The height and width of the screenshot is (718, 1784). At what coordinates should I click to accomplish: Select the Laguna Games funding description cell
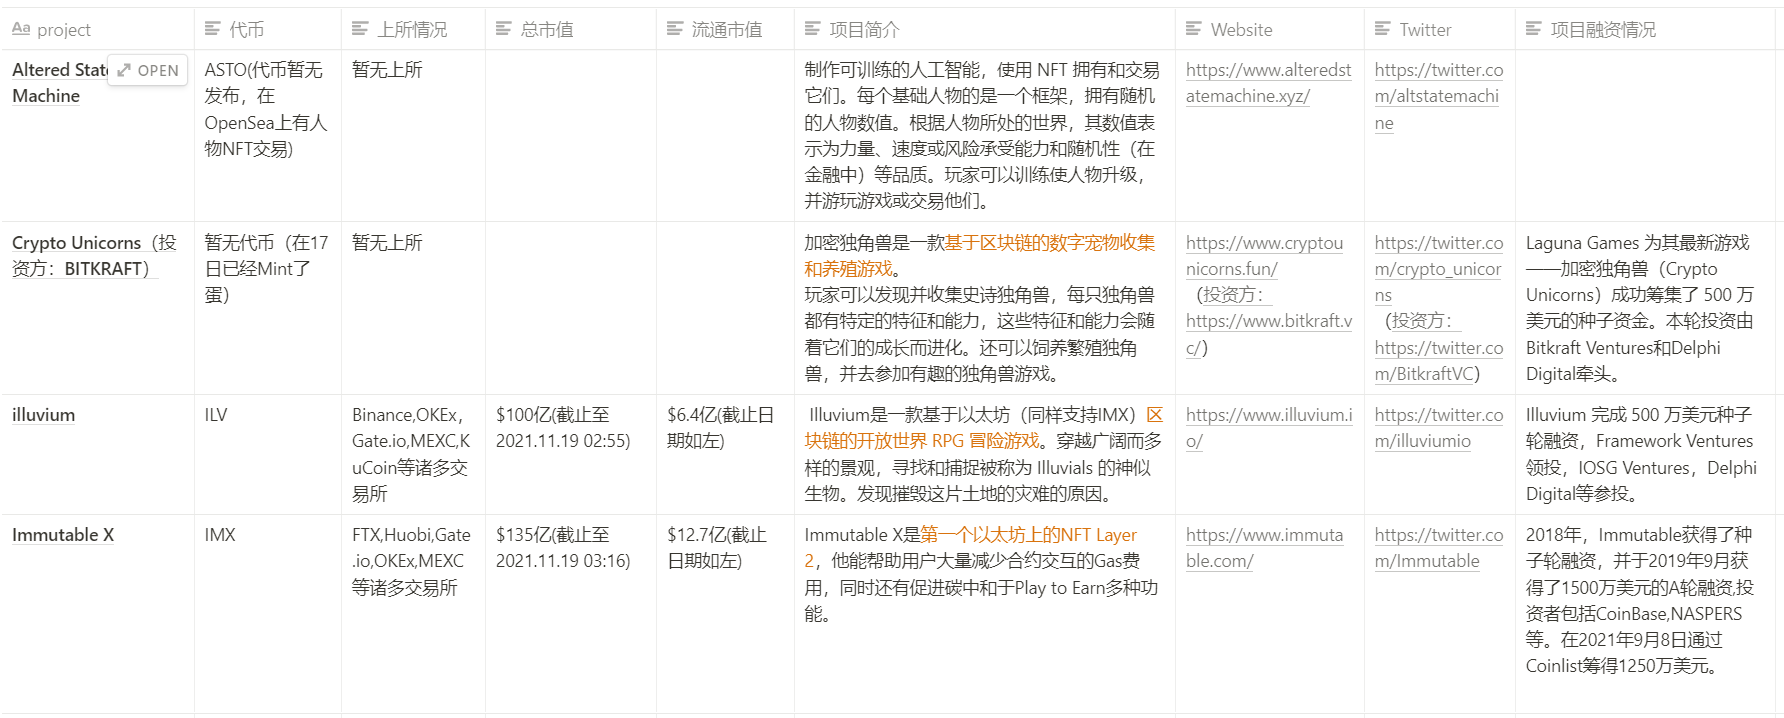point(1646,308)
